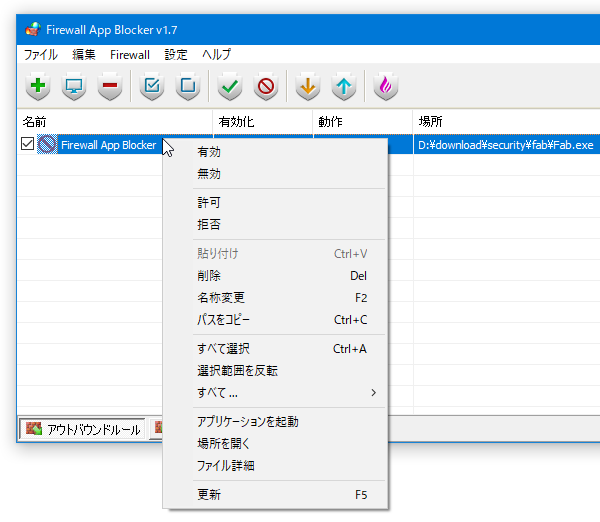
Task: Sort by the 名前 column header
Action: point(115,122)
